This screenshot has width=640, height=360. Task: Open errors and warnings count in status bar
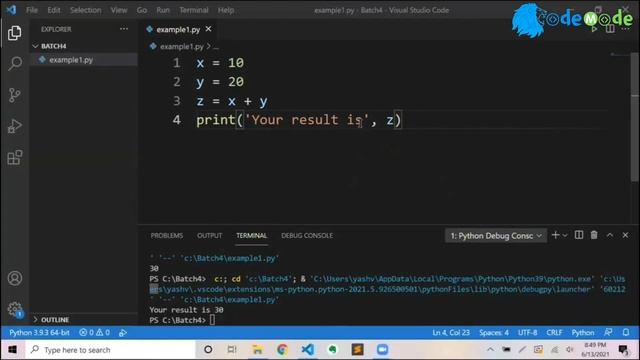94,332
